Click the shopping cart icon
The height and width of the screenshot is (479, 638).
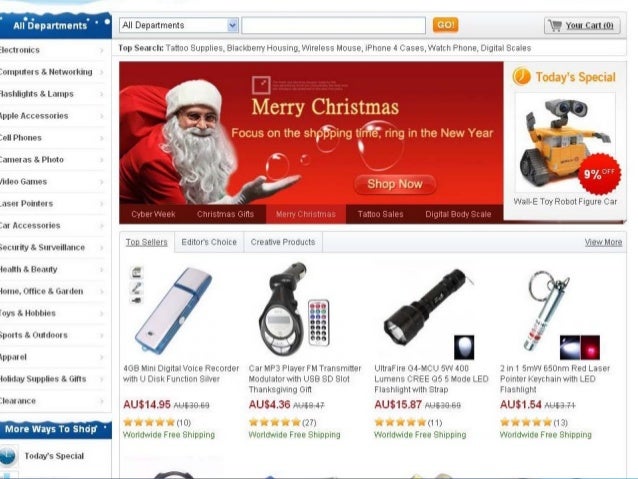(x=555, y=25)
